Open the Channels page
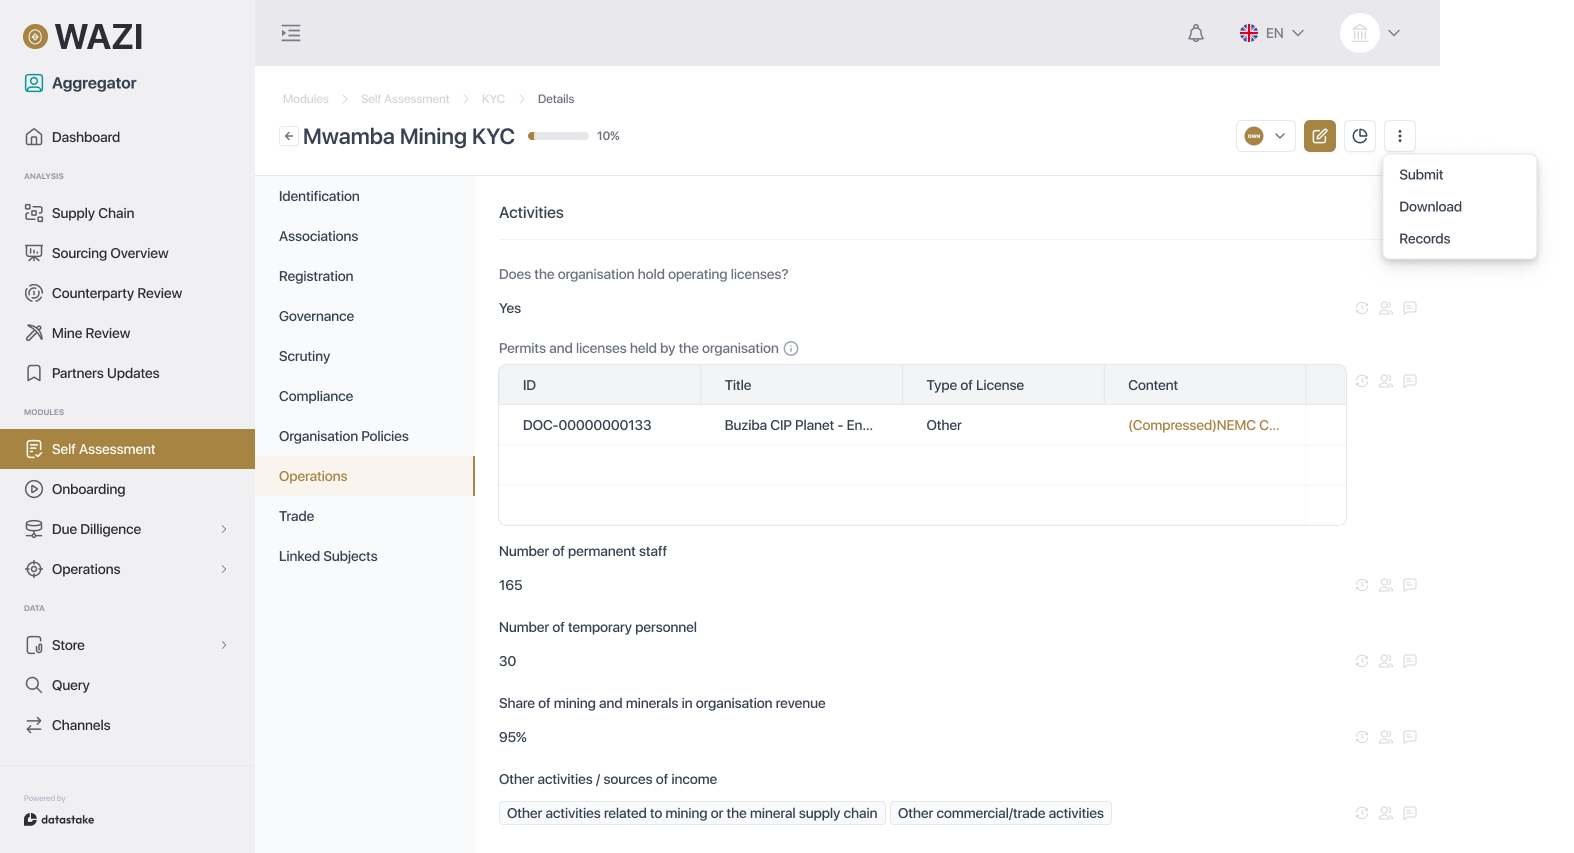The image size is (1574, 853). [x=127, y=725]
